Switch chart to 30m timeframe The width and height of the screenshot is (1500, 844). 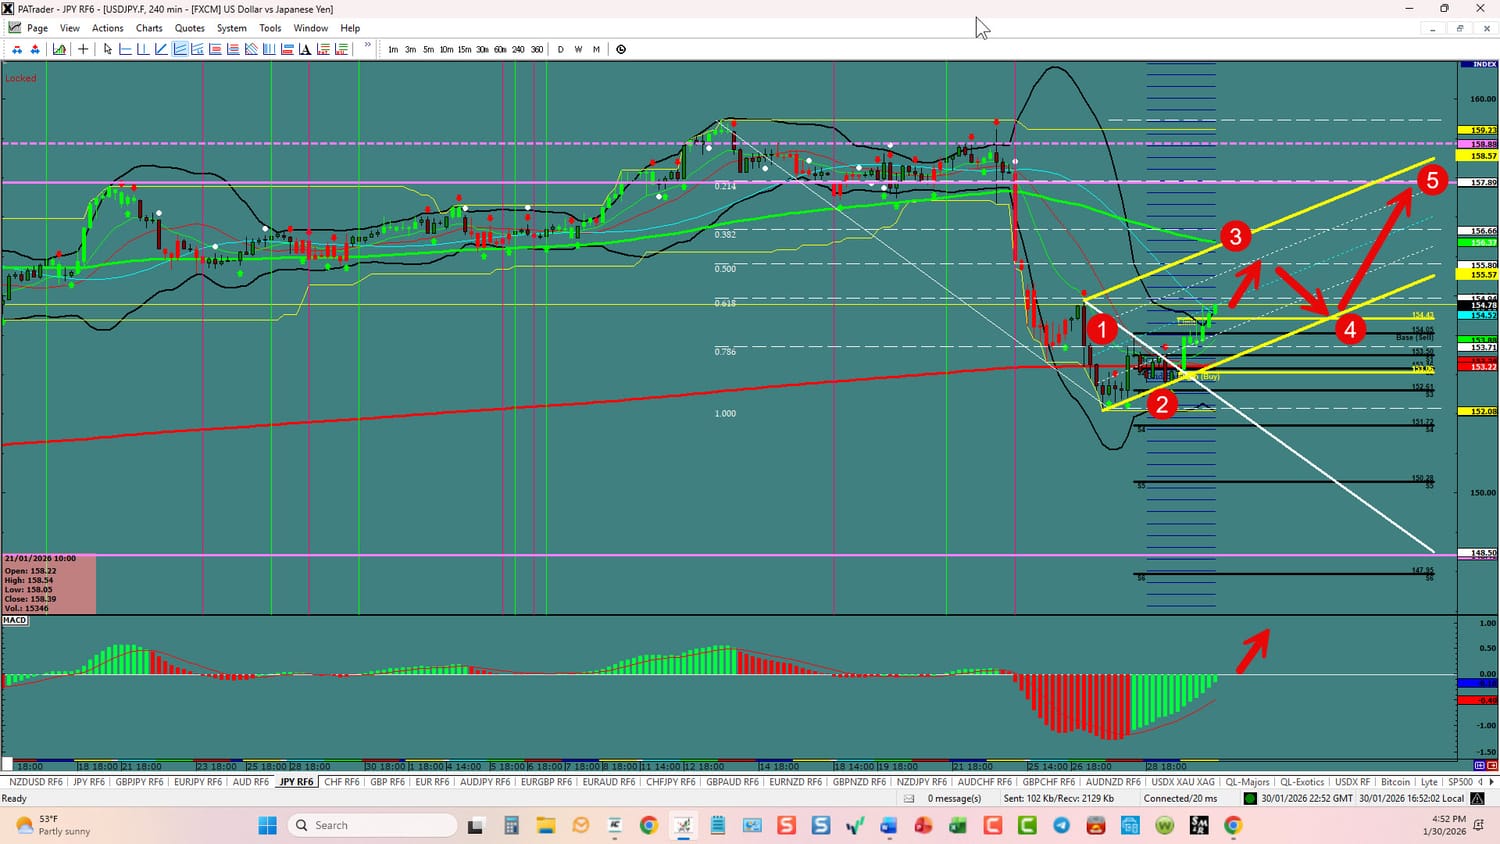coord(482,49)
